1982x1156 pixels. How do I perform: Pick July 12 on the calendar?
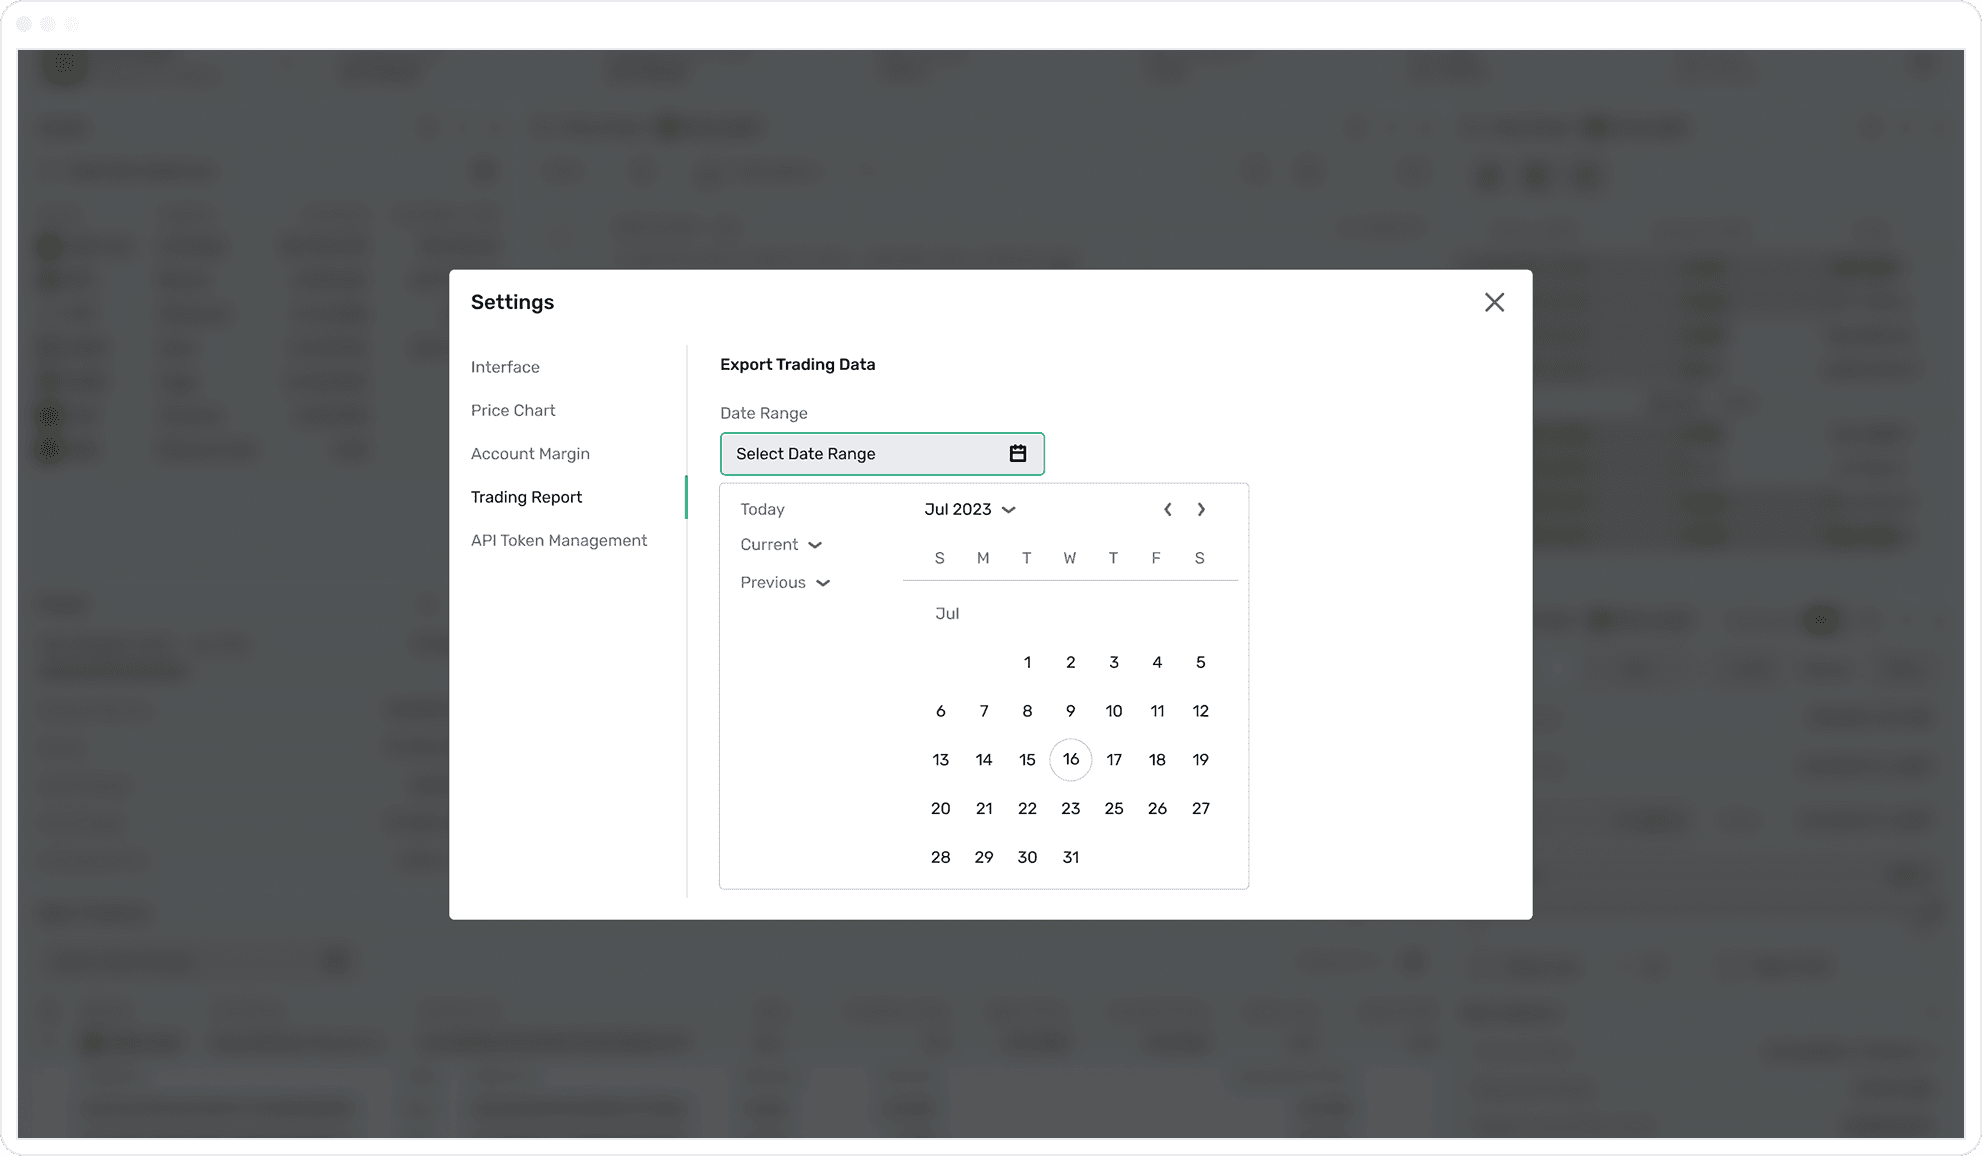click(x=1200, y=711)
